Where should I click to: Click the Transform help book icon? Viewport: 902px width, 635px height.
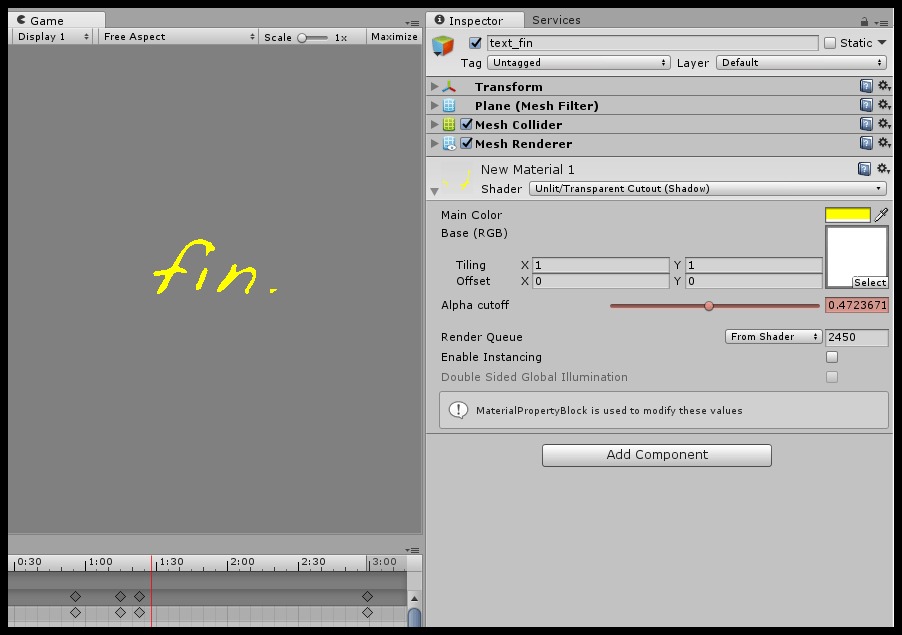[866, 87]
